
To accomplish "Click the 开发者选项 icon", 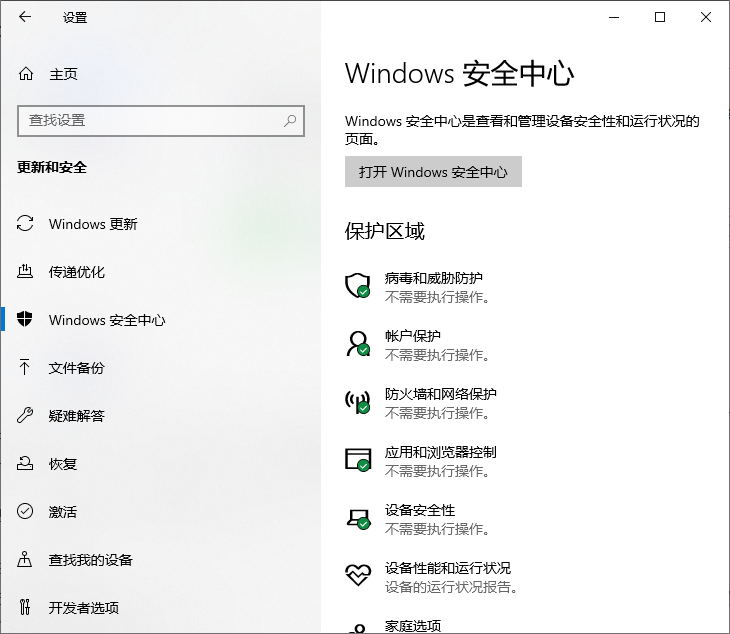I will click(25, 607).
